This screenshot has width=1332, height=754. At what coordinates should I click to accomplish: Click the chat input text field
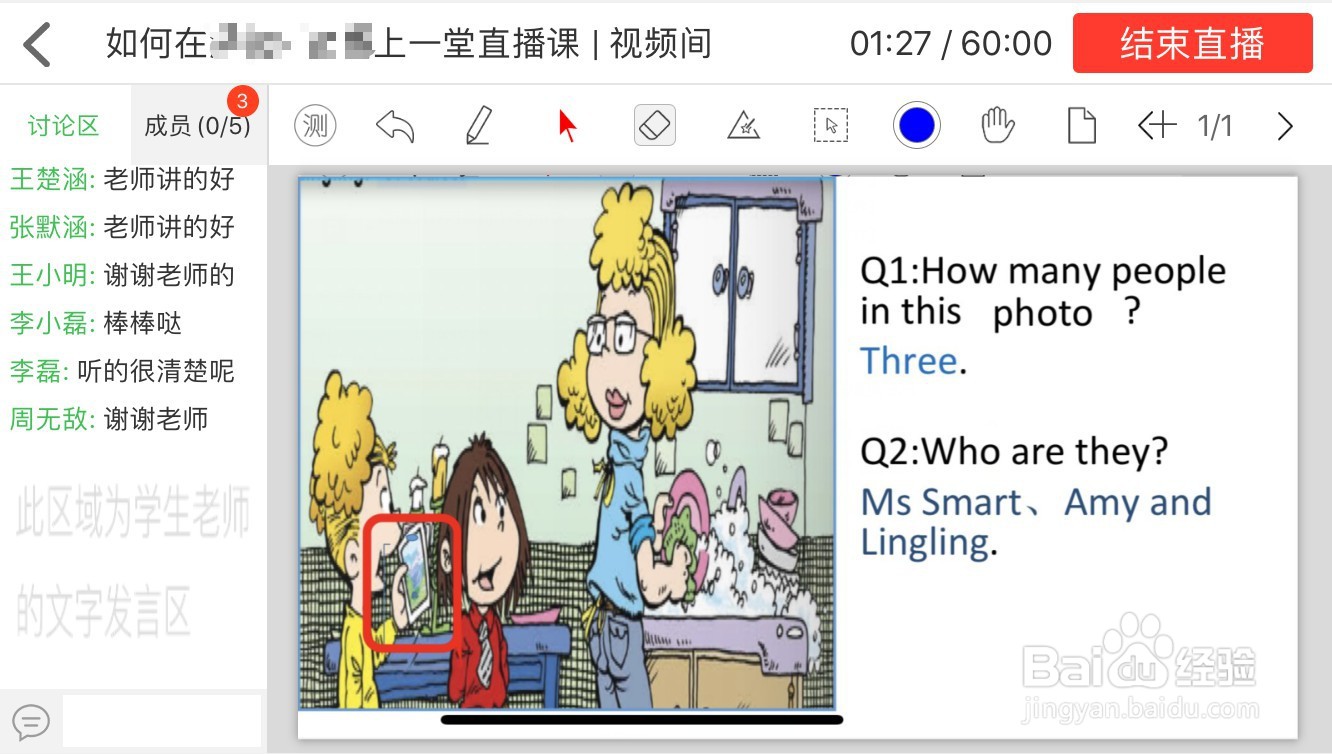click(x=161, y=720)
